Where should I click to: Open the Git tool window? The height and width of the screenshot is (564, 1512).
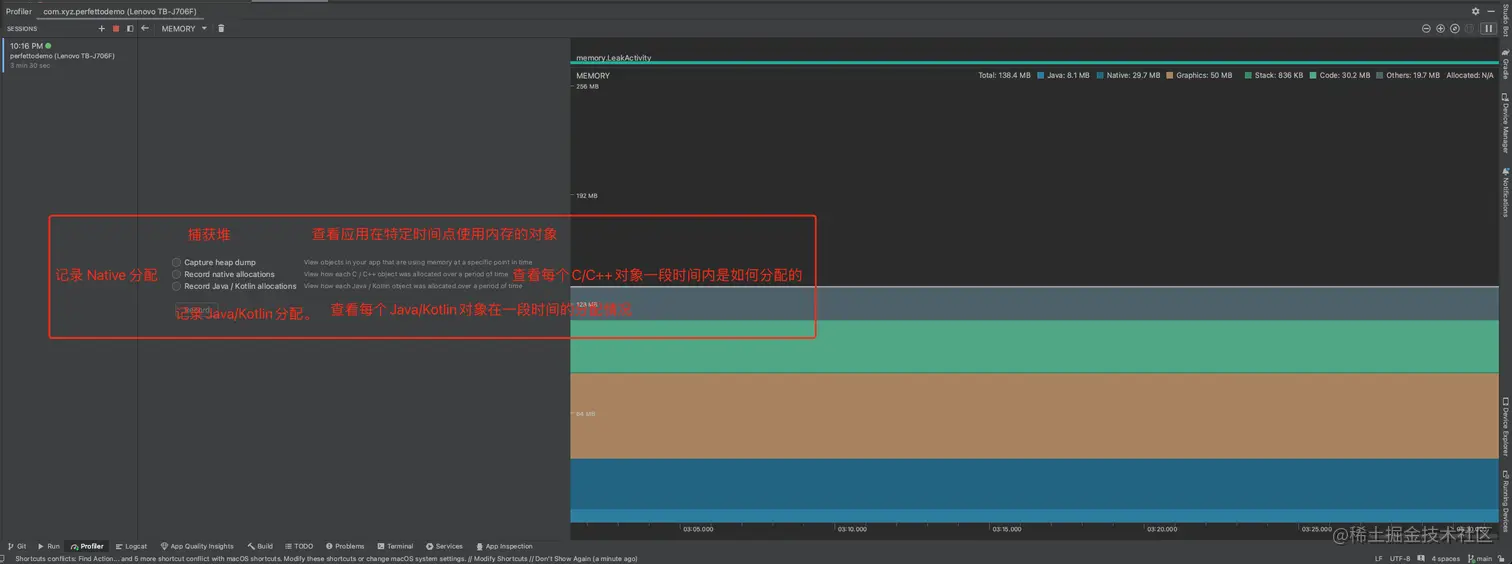(17, 546)
